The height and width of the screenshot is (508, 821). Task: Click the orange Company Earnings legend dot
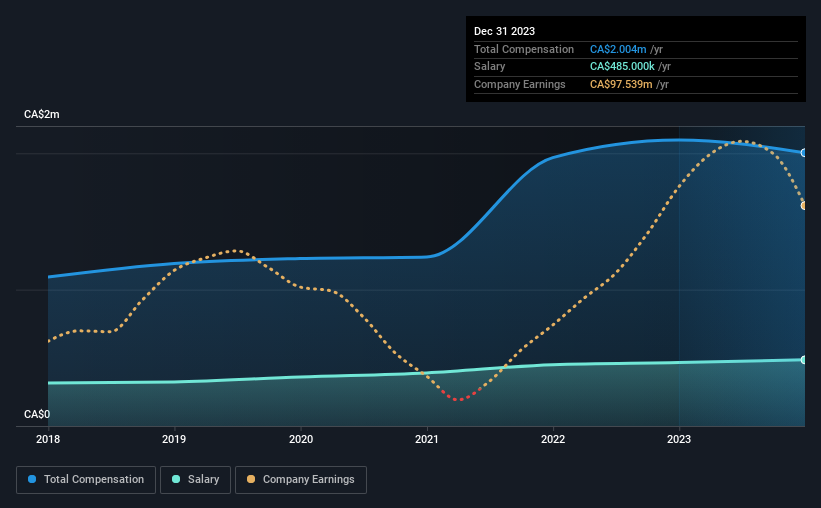tap(251, 479)
